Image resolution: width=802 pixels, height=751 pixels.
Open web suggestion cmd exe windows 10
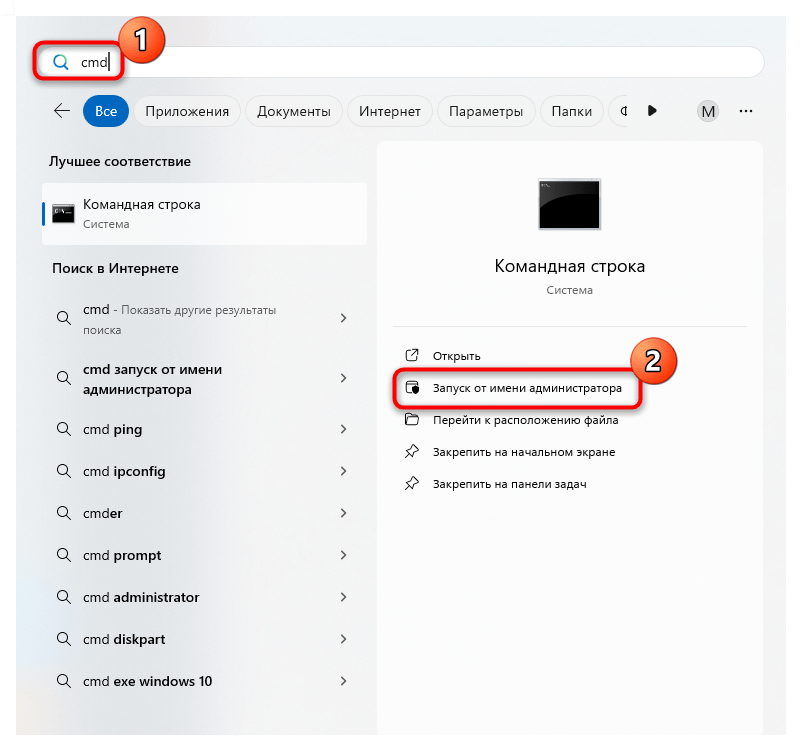pos(205,680)
